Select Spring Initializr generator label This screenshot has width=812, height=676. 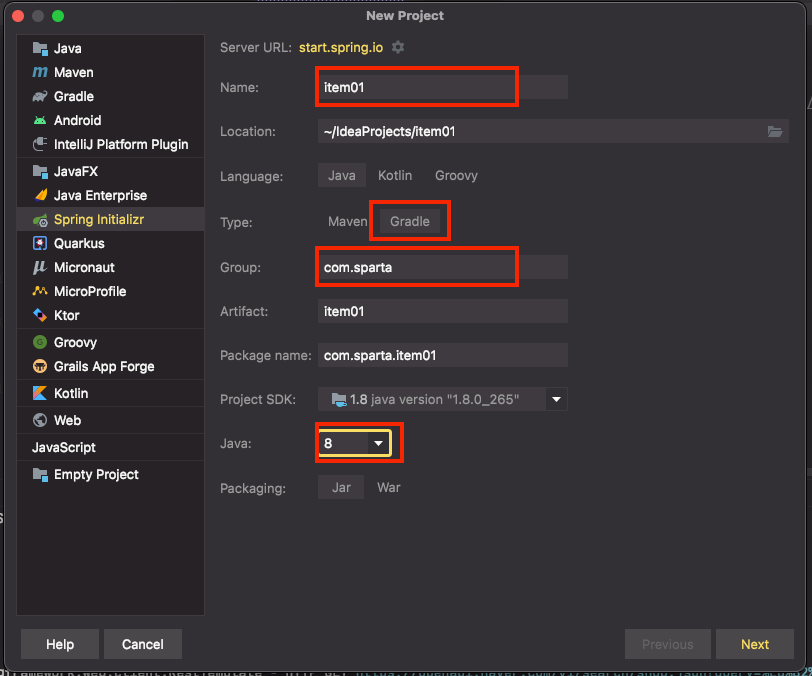99,220
